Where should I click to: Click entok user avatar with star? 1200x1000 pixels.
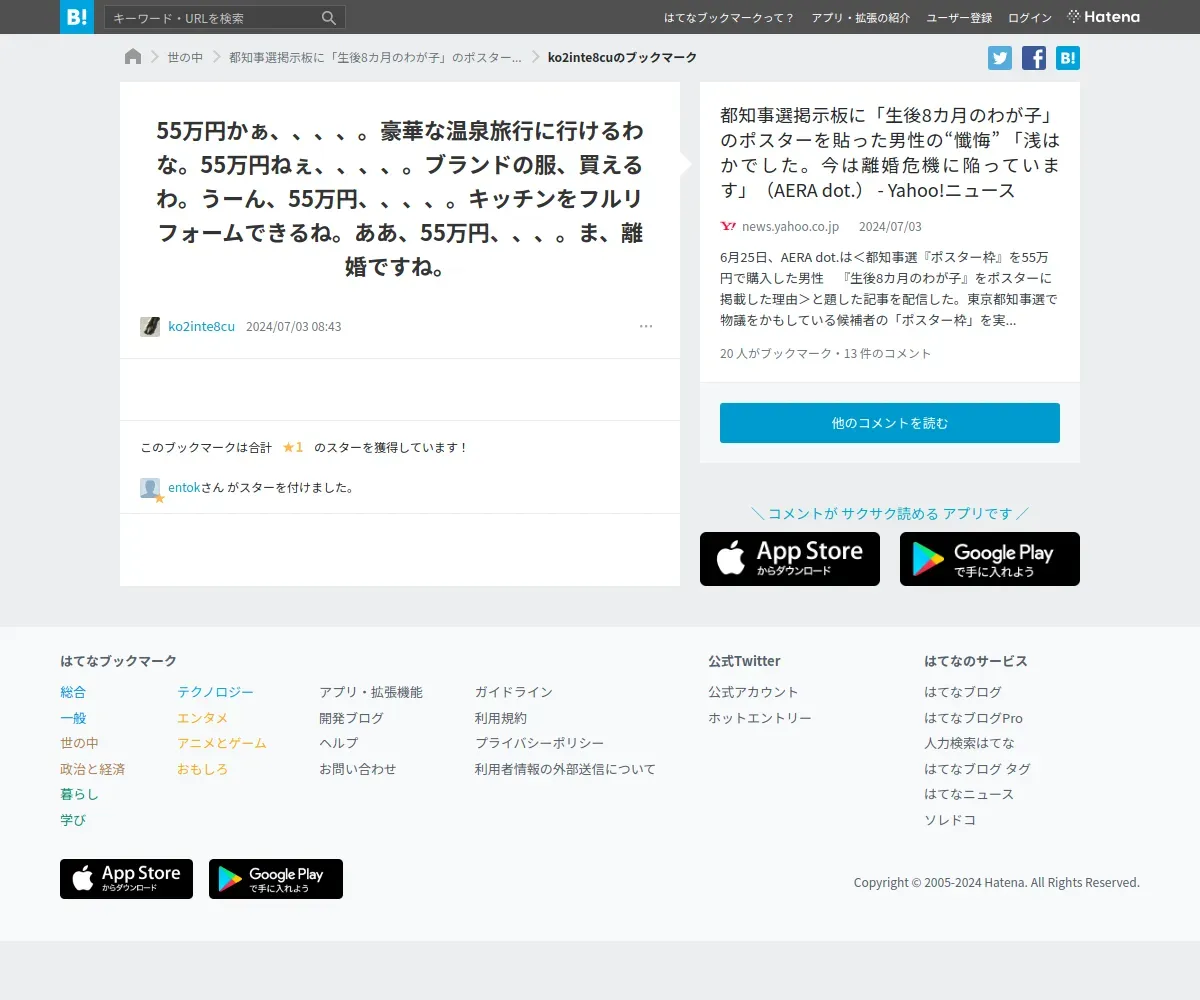click(151, 489)
